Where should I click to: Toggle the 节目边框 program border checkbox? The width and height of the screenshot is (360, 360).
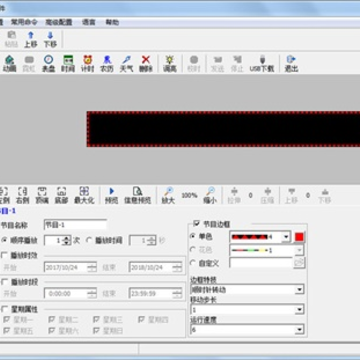(x=197, y=224)
